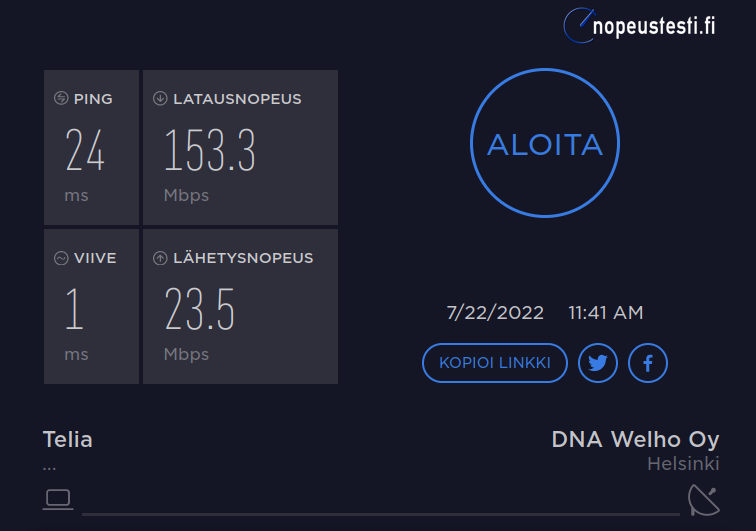Select the DNA Welho Oy server name
The height and width of the screenshot is (531, 756).
pos(635,440)
